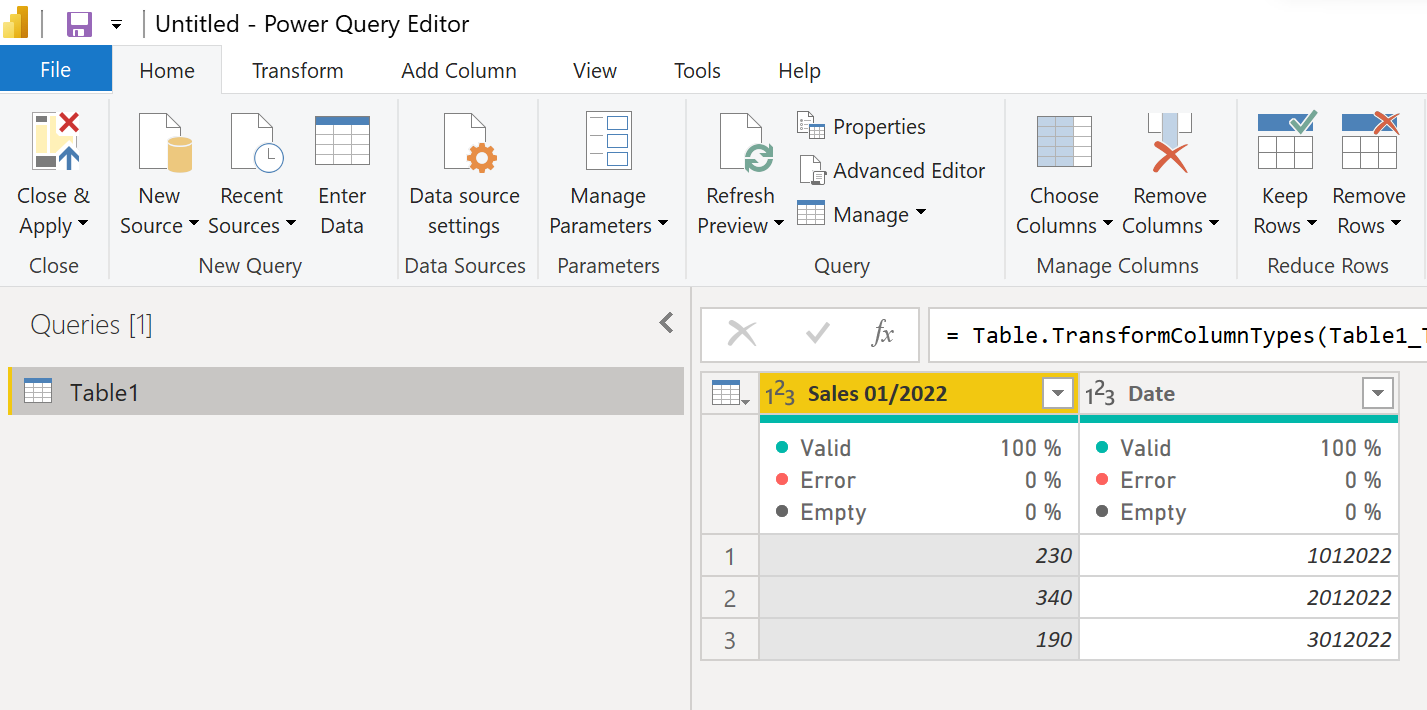Open the Help ribbon tab
This screenshot has width=1427, height=710.
coord(799,70)
